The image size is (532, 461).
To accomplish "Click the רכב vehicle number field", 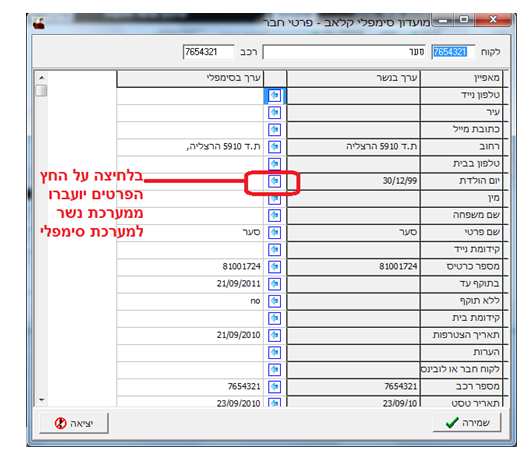I will coord(208,52).
